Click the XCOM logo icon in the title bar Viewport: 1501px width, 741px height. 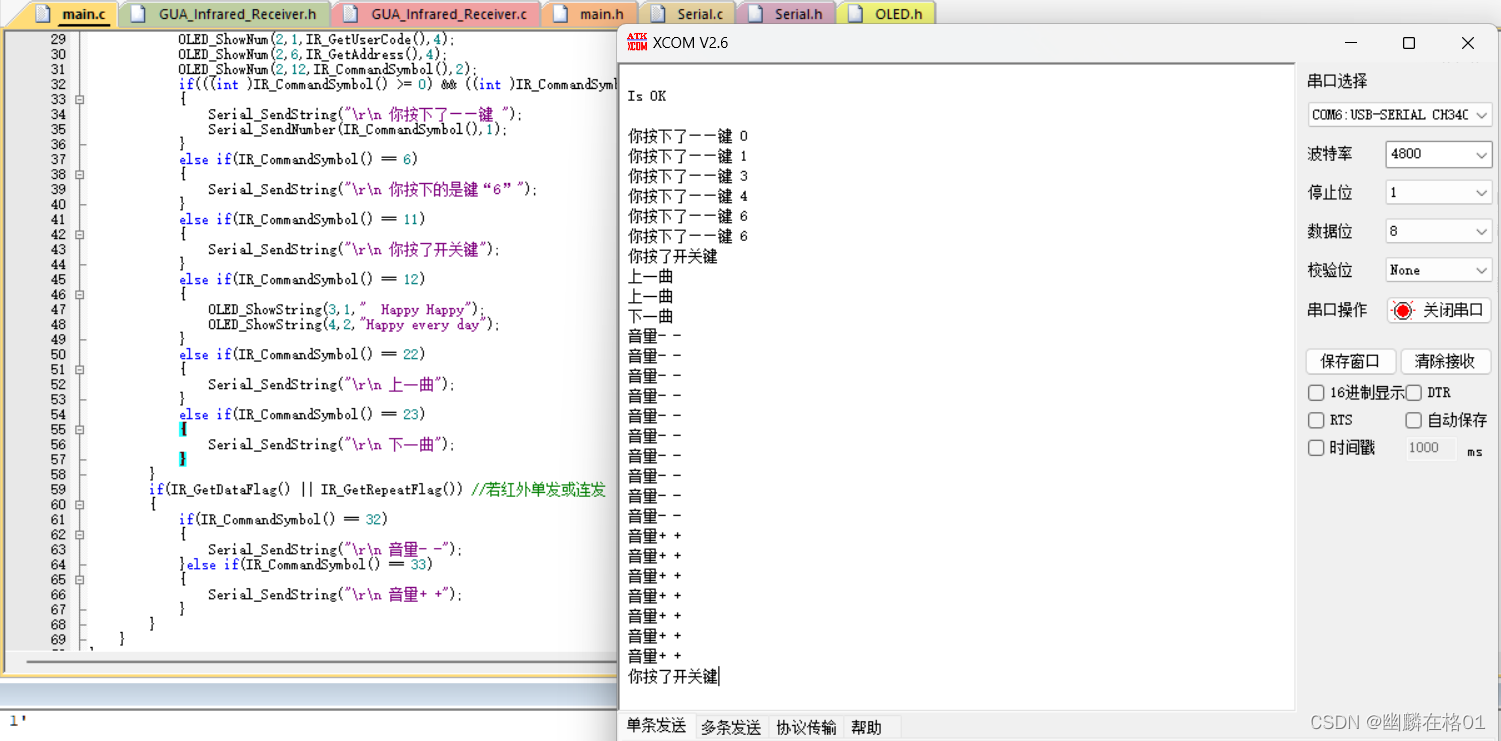tap(638, 43)
